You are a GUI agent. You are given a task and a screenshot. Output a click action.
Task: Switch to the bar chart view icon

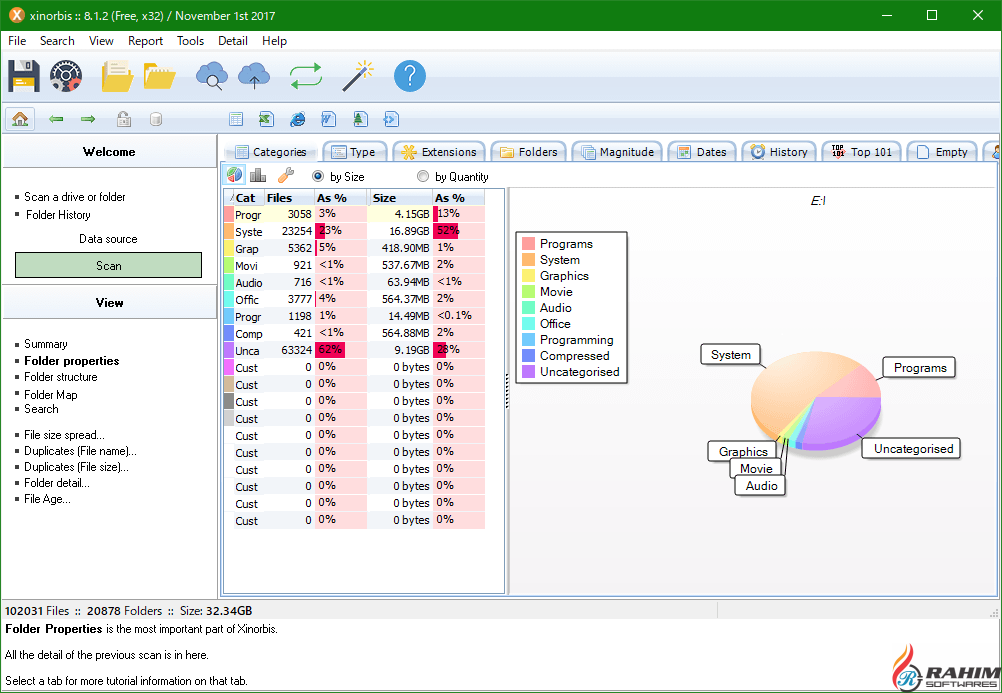258,176
